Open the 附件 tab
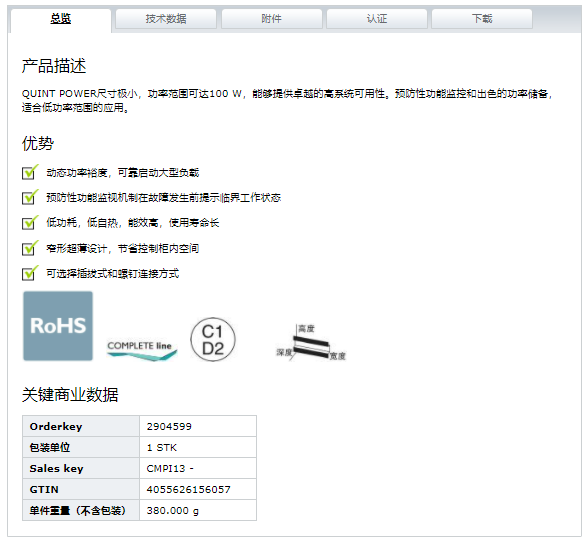585x541 pixels. tap(272, 19)
